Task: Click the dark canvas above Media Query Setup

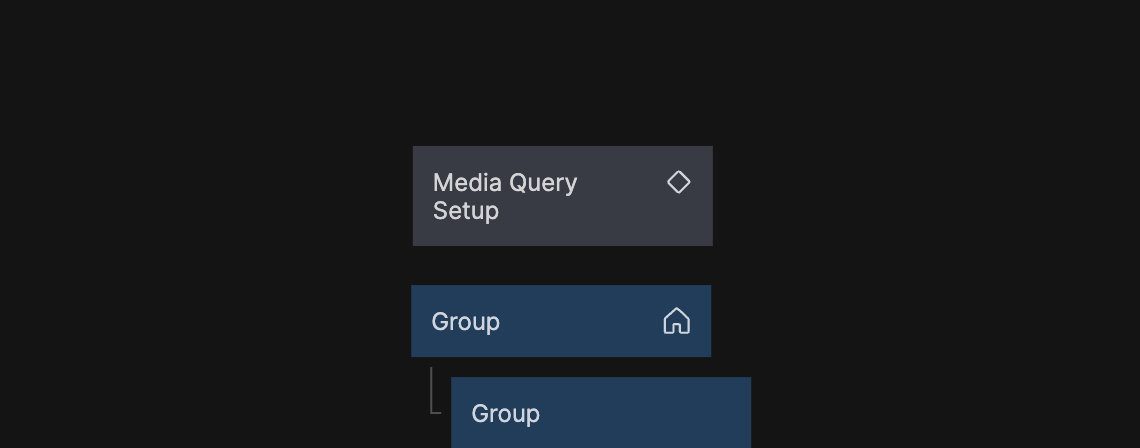Action: pos(562,80)
